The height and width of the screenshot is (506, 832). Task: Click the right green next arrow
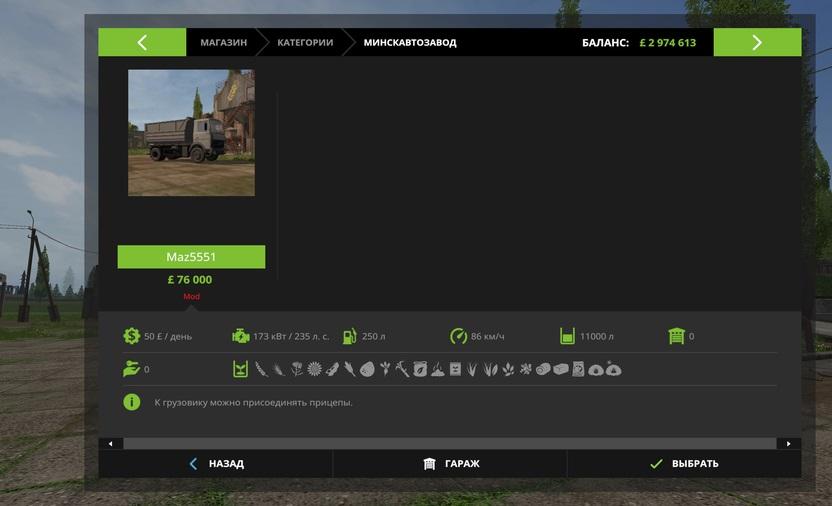[757, 42]
